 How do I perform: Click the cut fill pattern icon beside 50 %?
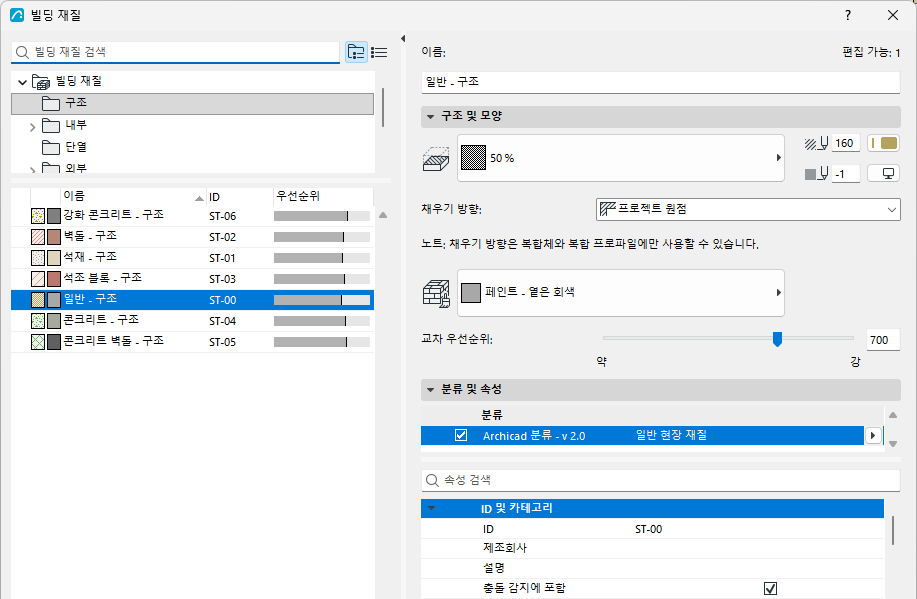[436, 159]
